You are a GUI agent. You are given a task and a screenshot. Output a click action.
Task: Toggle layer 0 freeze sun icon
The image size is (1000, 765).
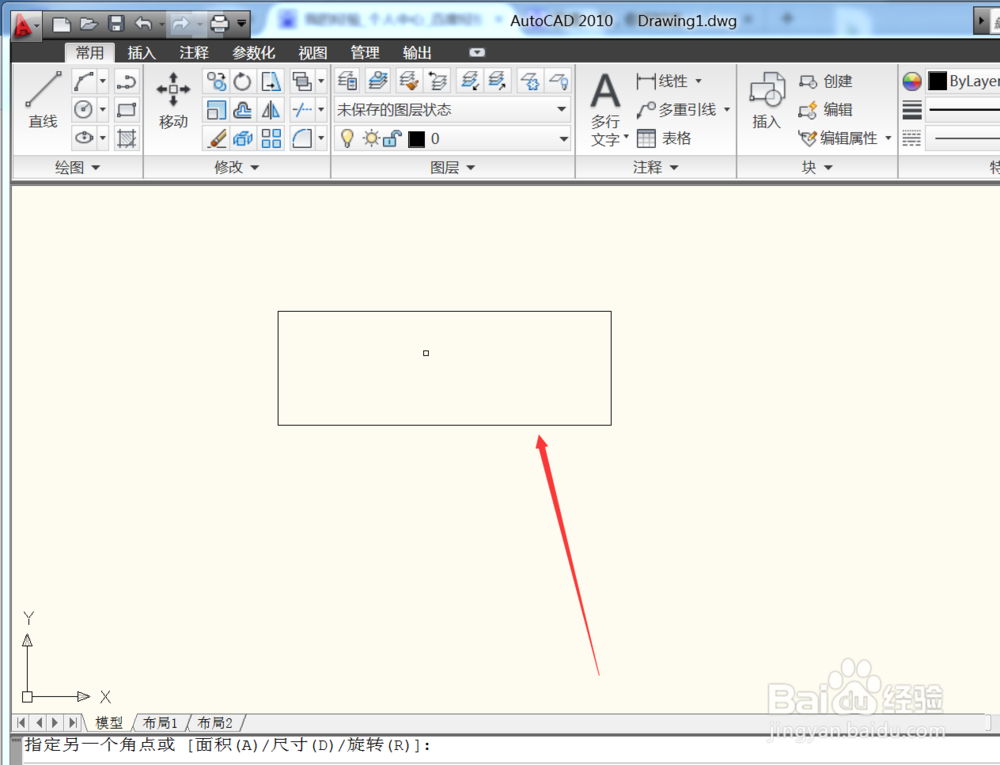(x=371, y=138)
